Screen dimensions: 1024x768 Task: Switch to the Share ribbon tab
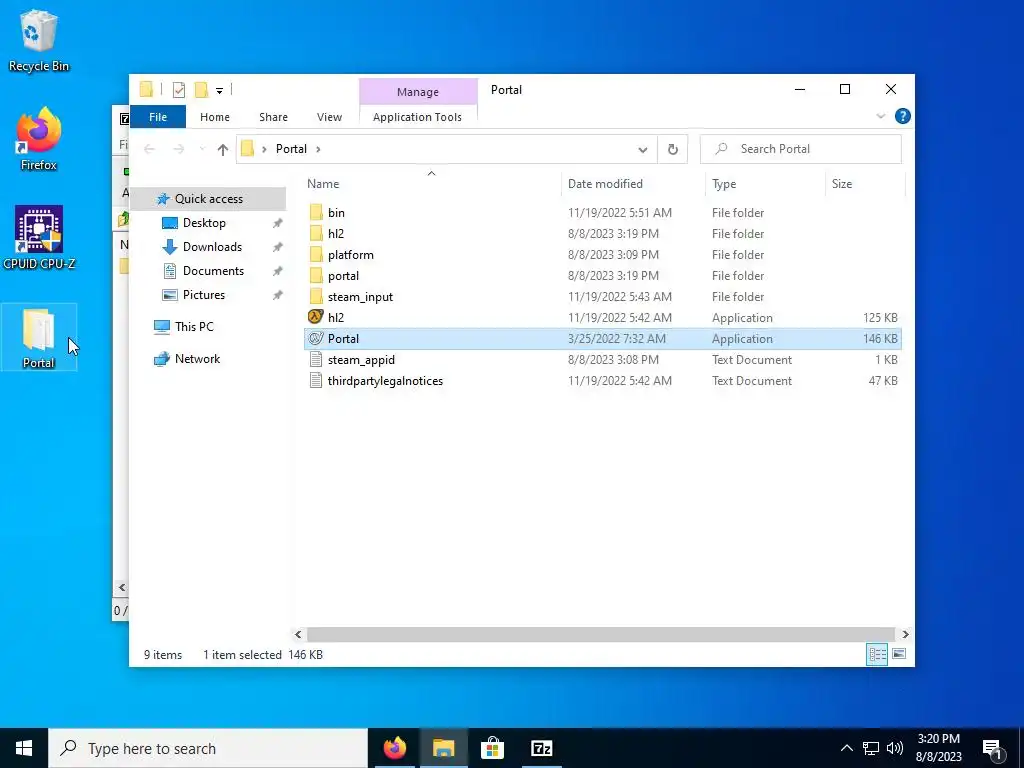[273, 117]
